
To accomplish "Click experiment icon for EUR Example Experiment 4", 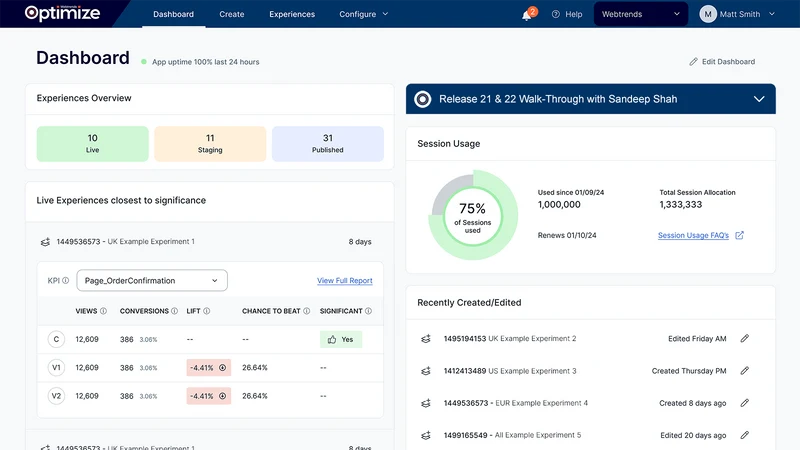I will 426,403.
